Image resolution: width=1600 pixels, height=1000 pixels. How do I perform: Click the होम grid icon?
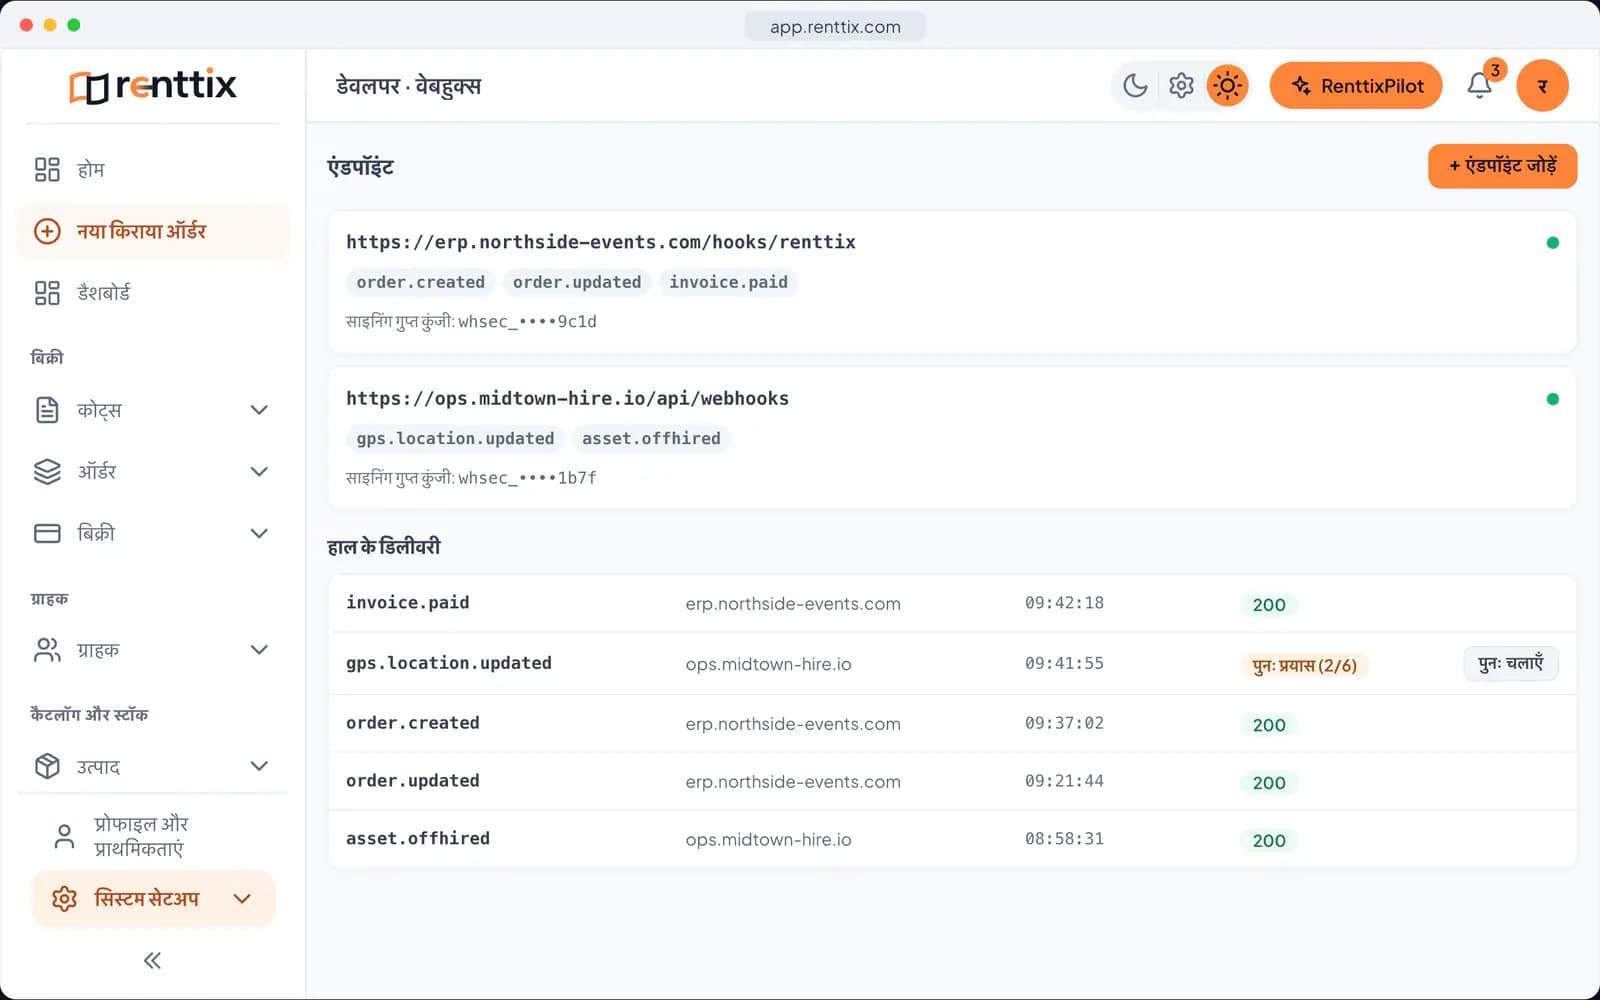47,169
